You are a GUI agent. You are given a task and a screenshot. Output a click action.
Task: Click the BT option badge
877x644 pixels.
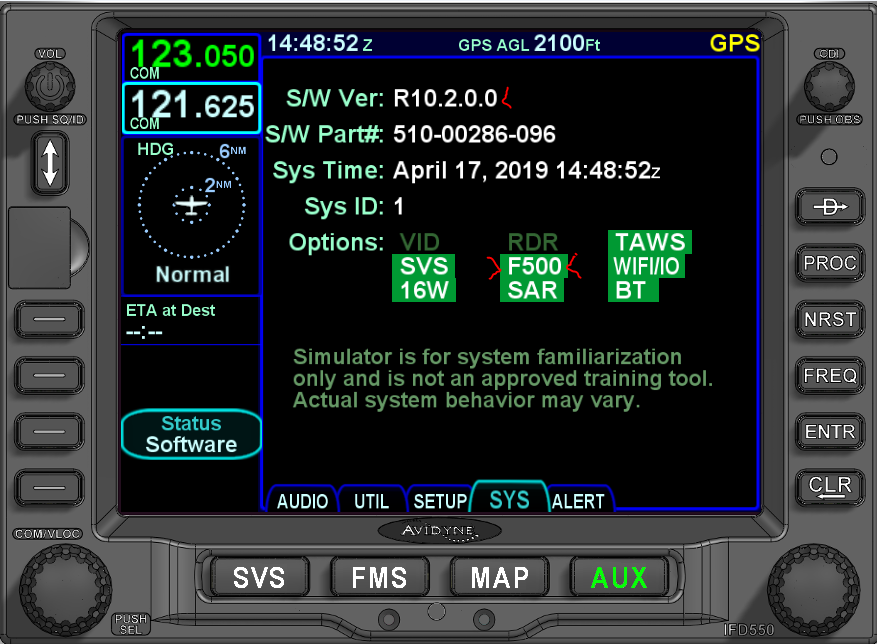(633, 290)
